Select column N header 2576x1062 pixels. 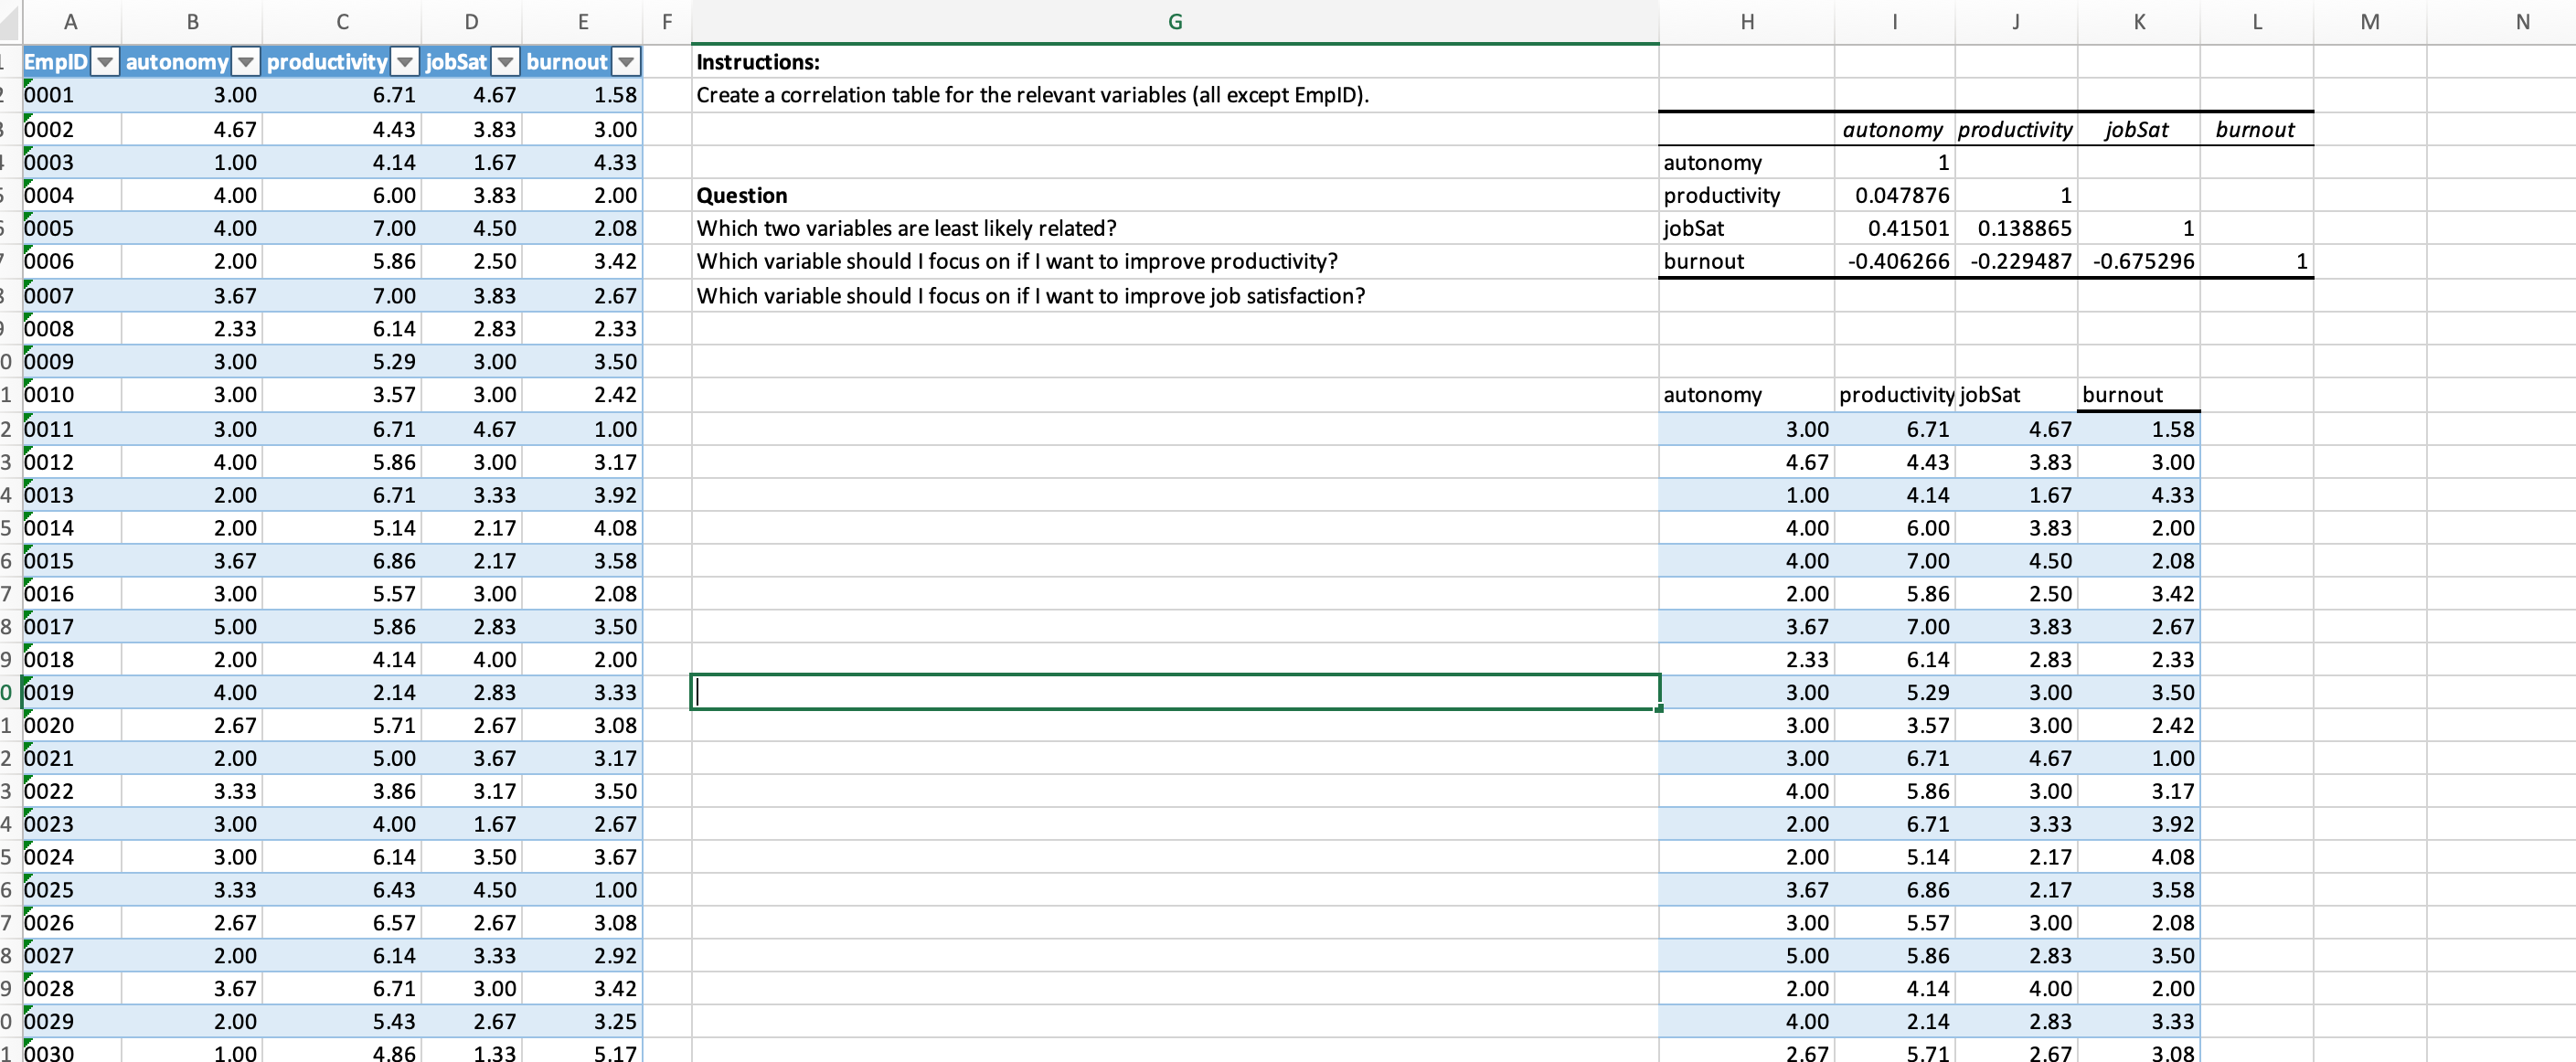click(2521, 21)
